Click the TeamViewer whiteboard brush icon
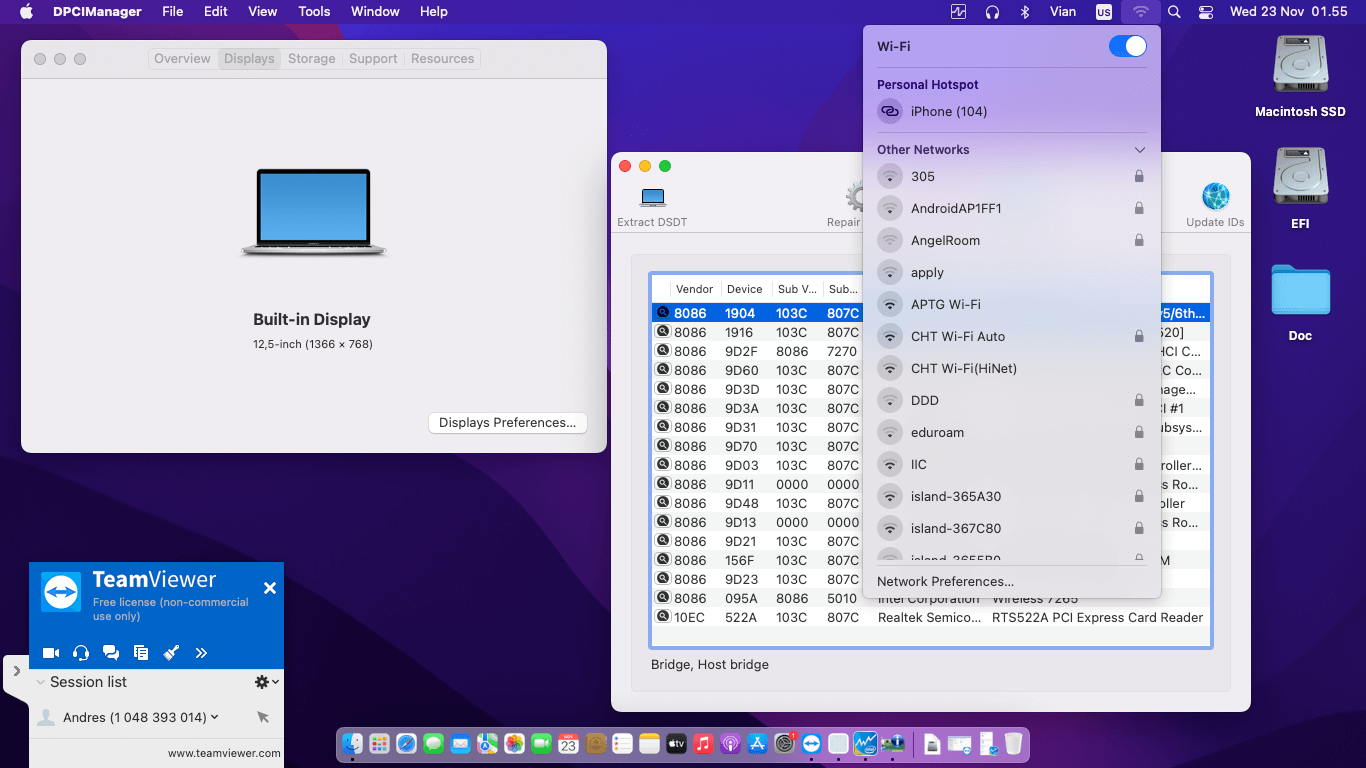Viewport: 1366px width, 768px height. click(x=171, y=653)
